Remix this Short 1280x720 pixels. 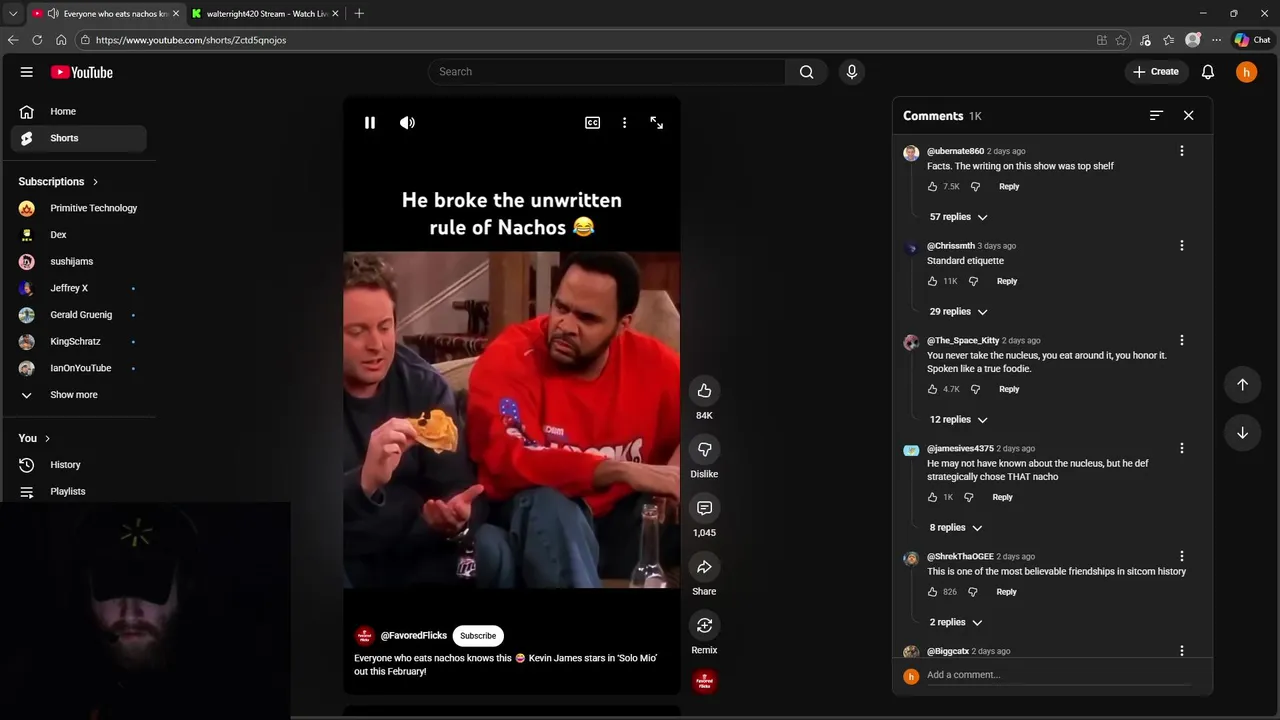(x=704, y=626)
